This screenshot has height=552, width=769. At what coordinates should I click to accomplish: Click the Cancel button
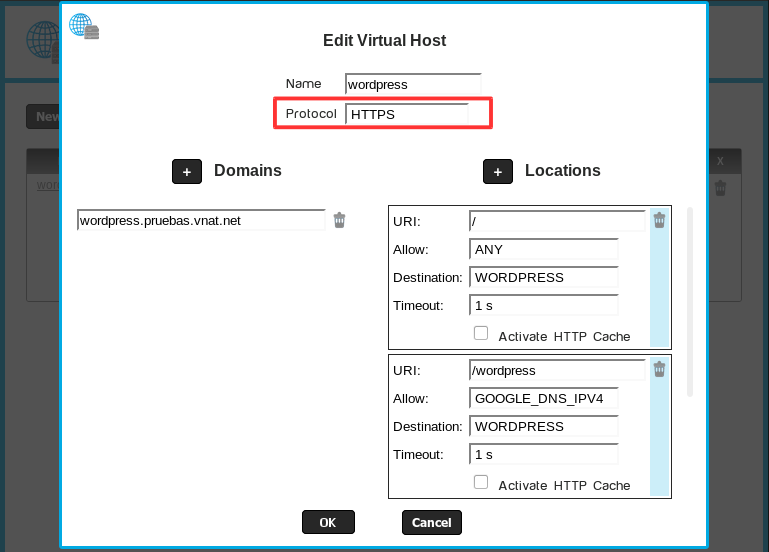pyautogui.click(x=432, y=522)
